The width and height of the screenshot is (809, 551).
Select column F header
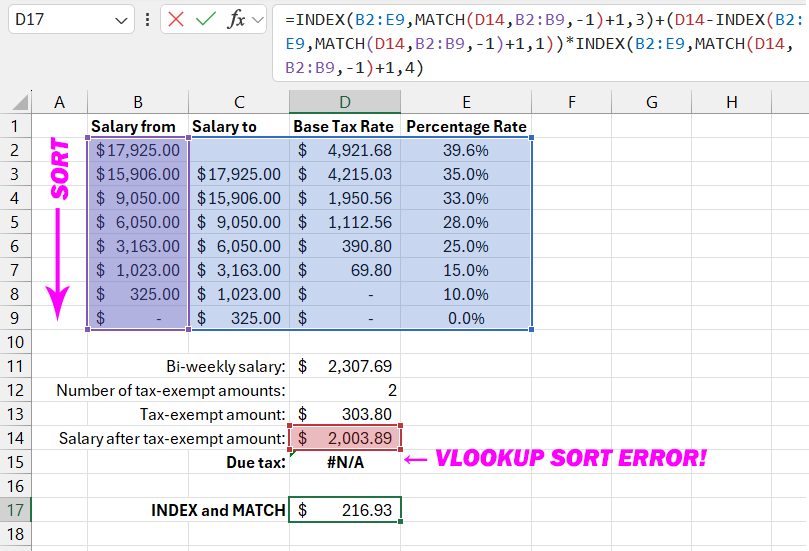point(571,102)
